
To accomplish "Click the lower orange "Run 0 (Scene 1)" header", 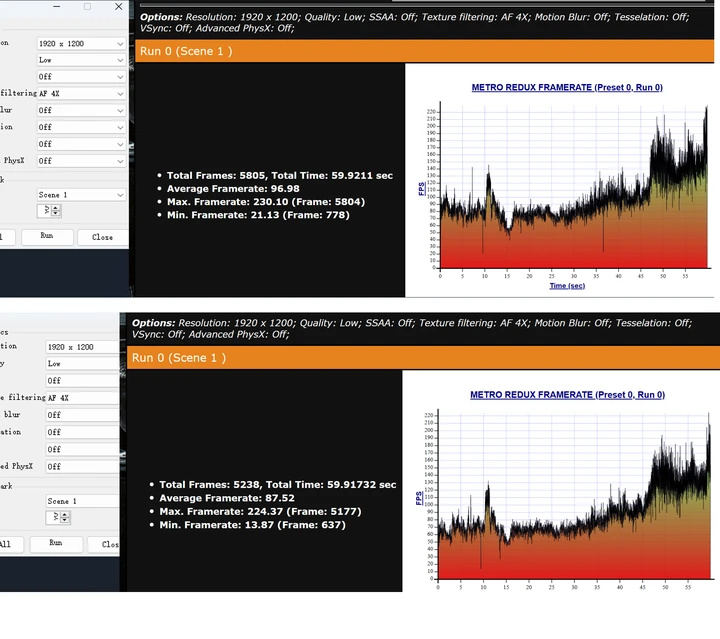I will pos(423,358).
